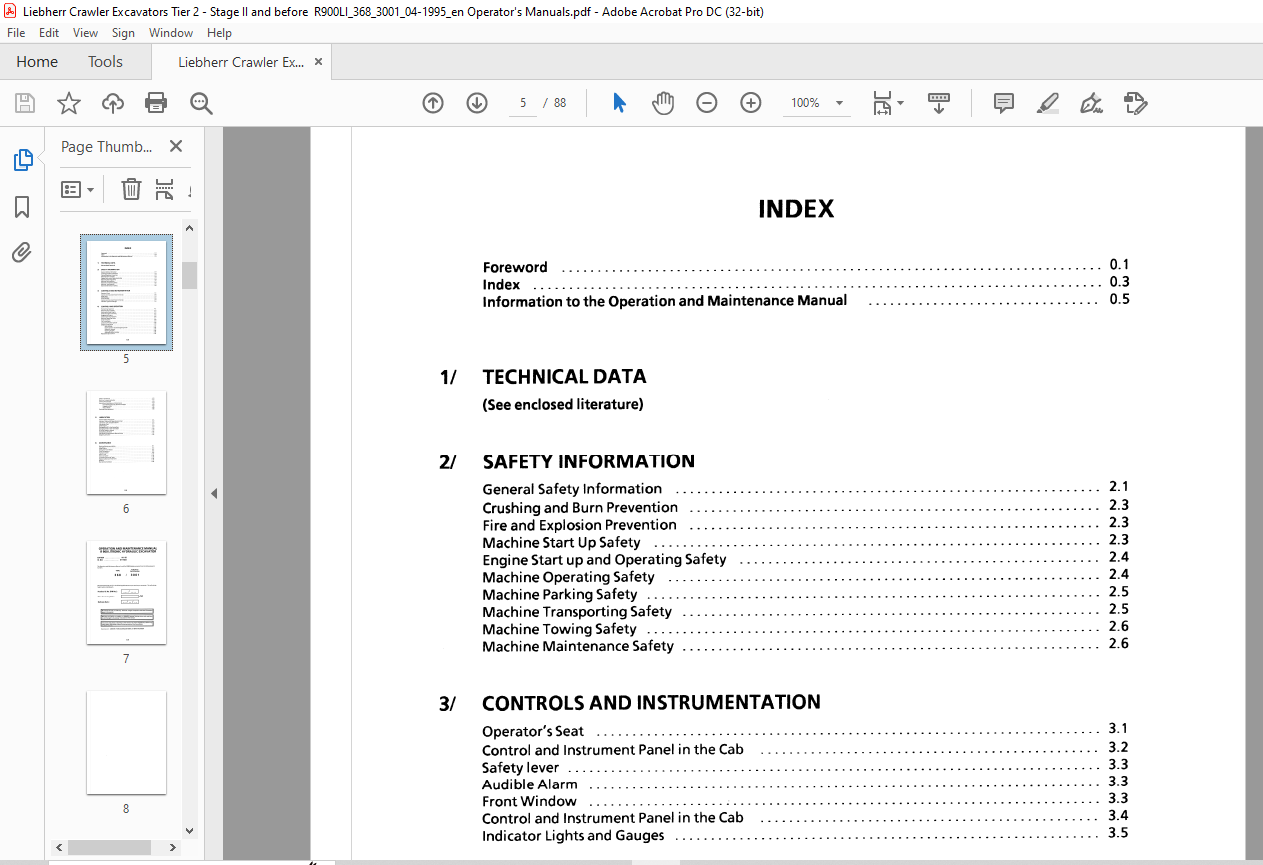Click thumbnails horizontal scroll right arrow
The image size is (1263, 865).
point(173,847)
